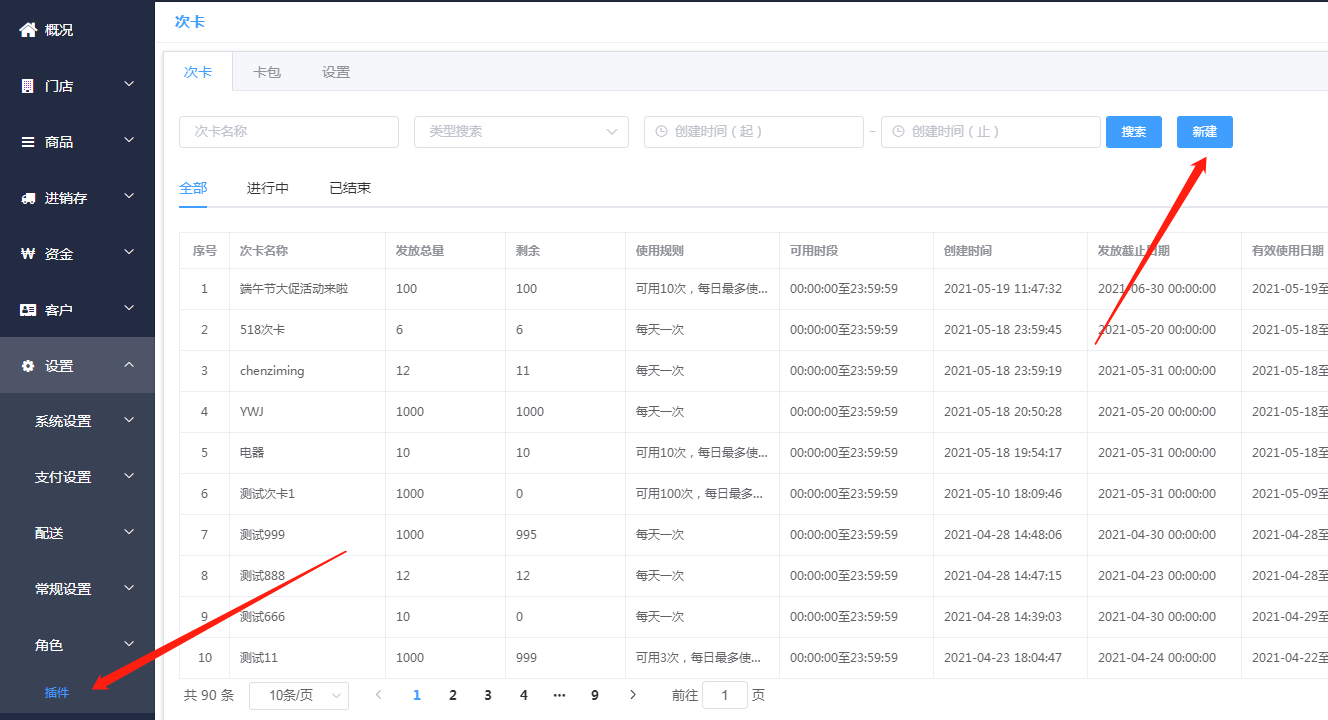1328x720 pixels.
Task: Click the gear icon beside 设置
Action: coord(28,366)
